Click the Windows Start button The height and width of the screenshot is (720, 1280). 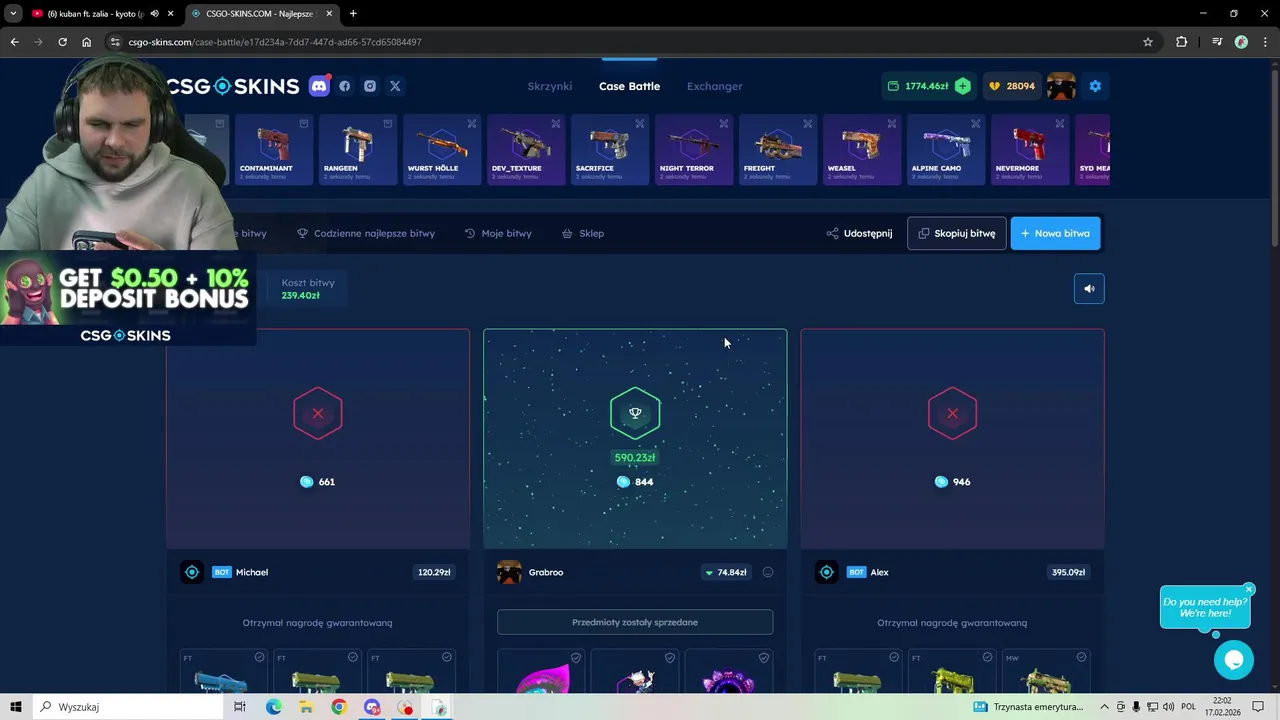click(16, 707)
